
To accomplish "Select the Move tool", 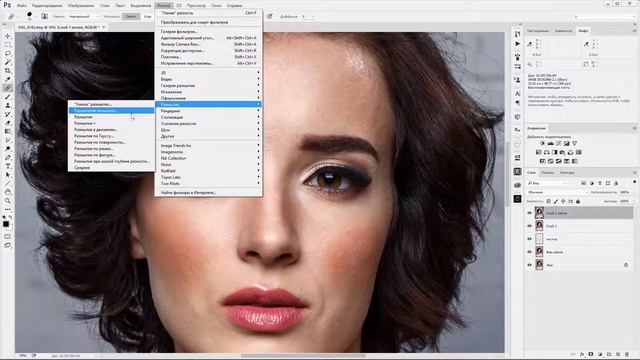I will coord(8,36).
